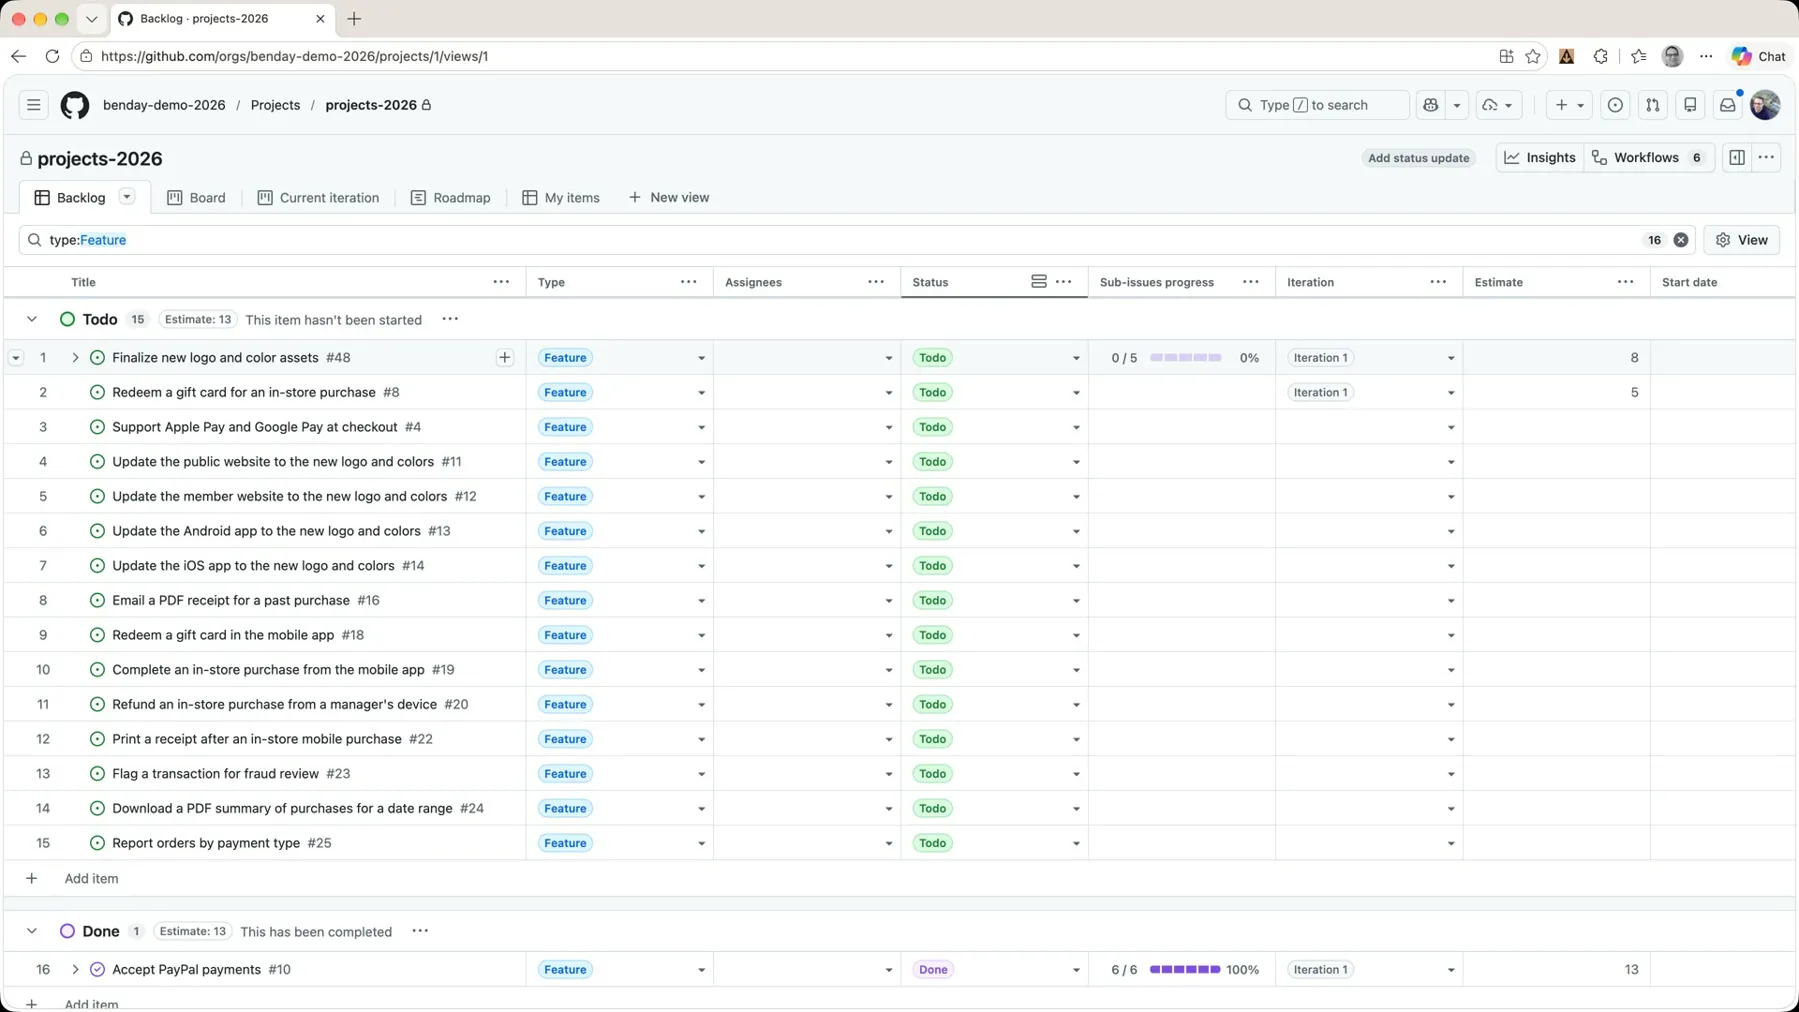Clear the type:Feature filter
Screen dimensions: 1799x1012
tap(1681, 240)
